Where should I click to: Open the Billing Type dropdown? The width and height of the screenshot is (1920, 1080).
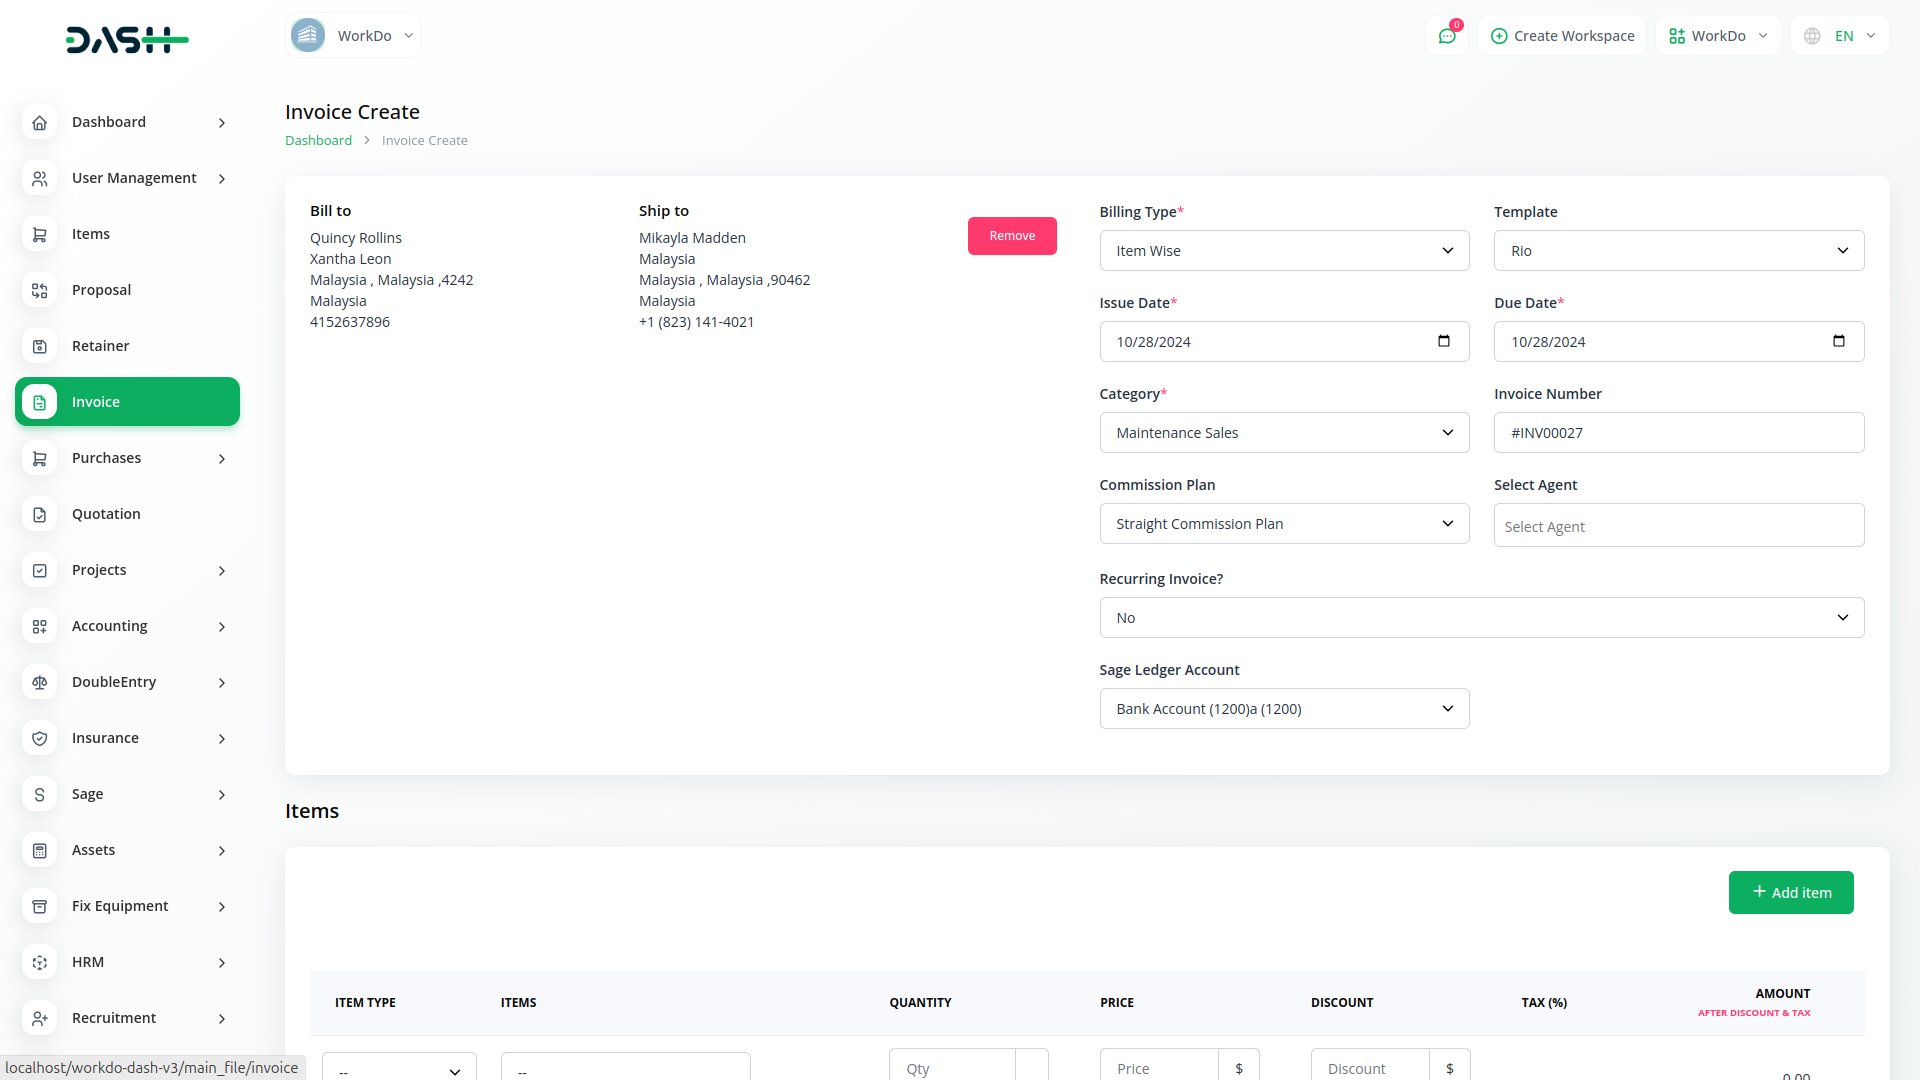tap(1284, 251)
